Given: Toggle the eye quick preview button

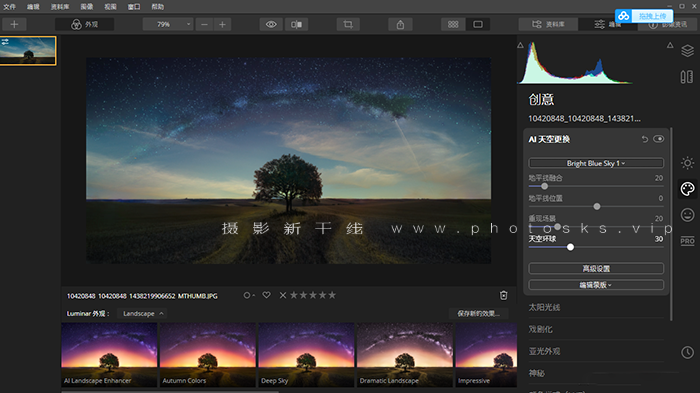Looking at the screenshot, I should click(271, 24).
